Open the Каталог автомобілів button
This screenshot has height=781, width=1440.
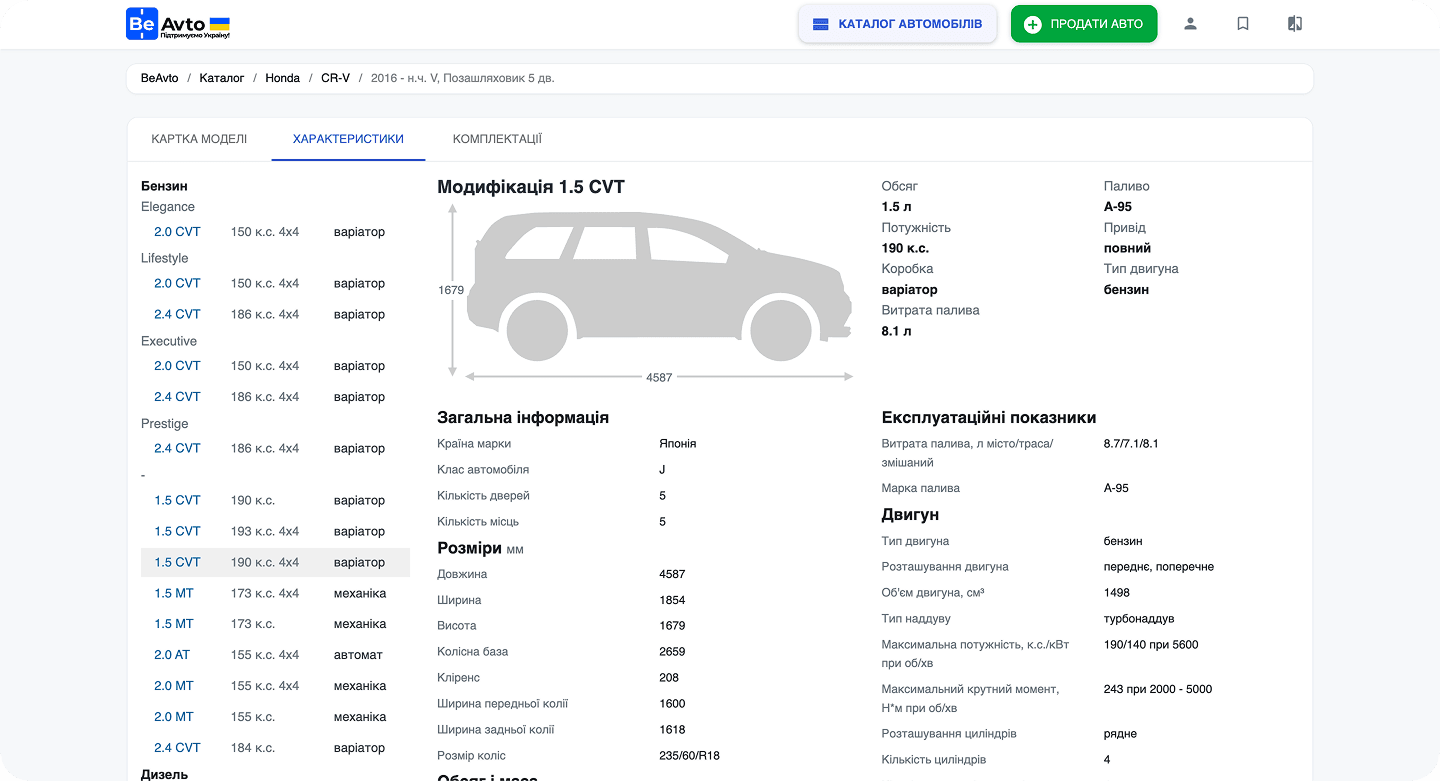coord(898,24)
